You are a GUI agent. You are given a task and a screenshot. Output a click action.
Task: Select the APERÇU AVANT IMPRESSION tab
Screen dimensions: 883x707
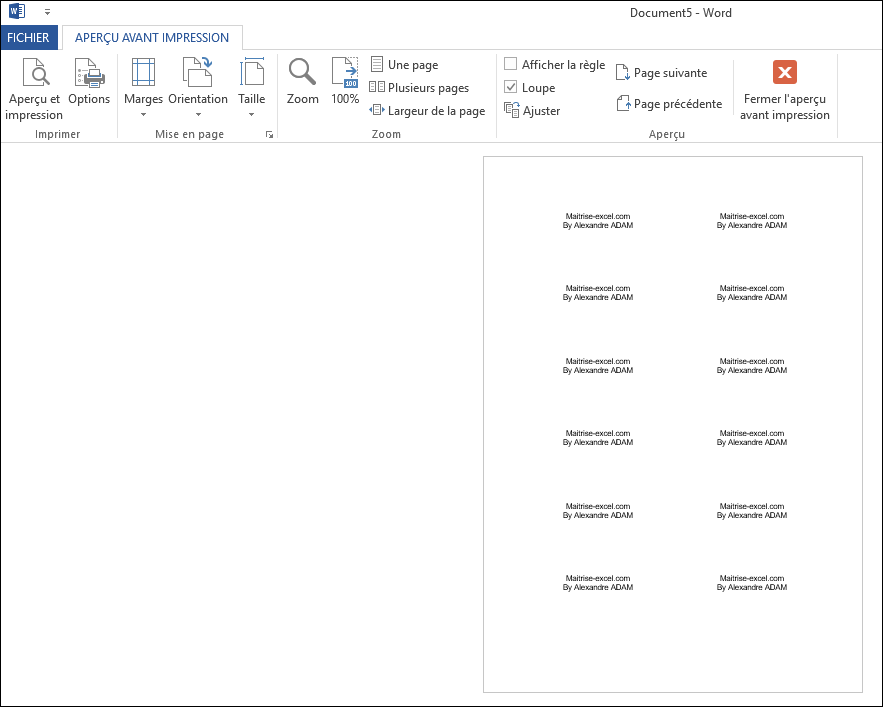pyautogui.click(x=152, y=38)
